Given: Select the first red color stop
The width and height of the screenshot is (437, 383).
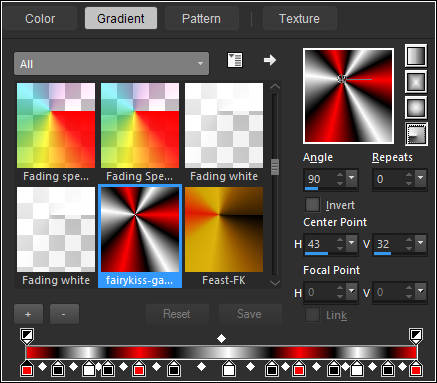Looking at the screenshot, I should pos(27,369).
